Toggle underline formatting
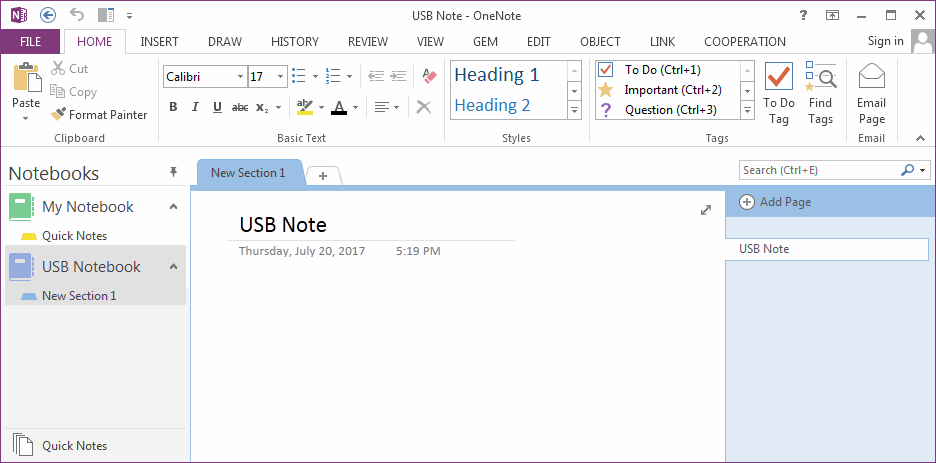This screenshot has height=463, width=936. (217, 107)
